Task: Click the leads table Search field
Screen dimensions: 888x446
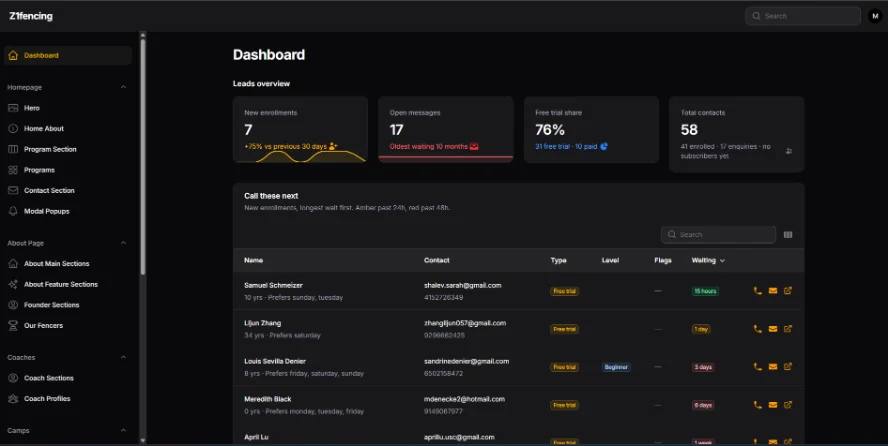Action: (x=718, y=234)
